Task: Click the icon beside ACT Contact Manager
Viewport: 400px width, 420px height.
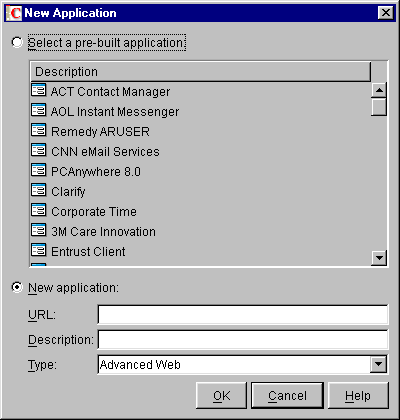Action: tap(39, 90)
